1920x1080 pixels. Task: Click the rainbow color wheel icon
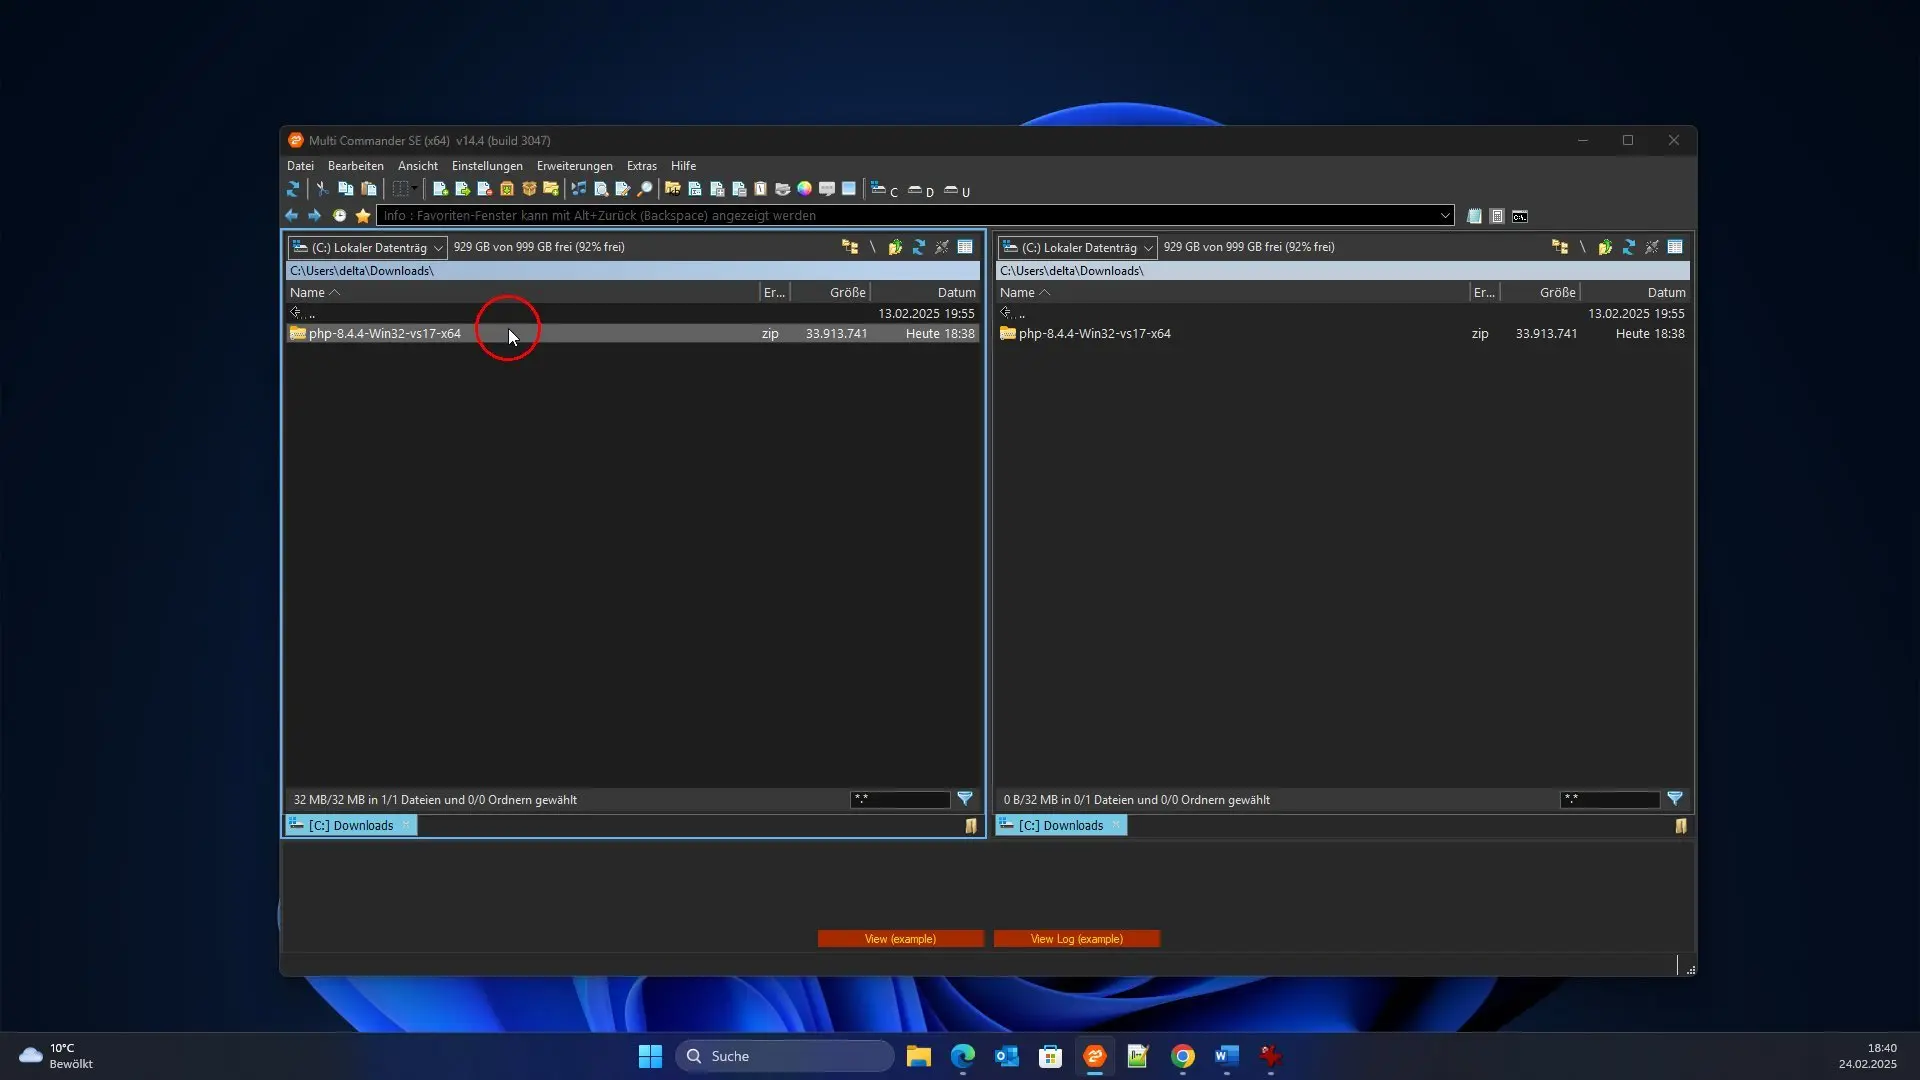(x=804, y=189)
